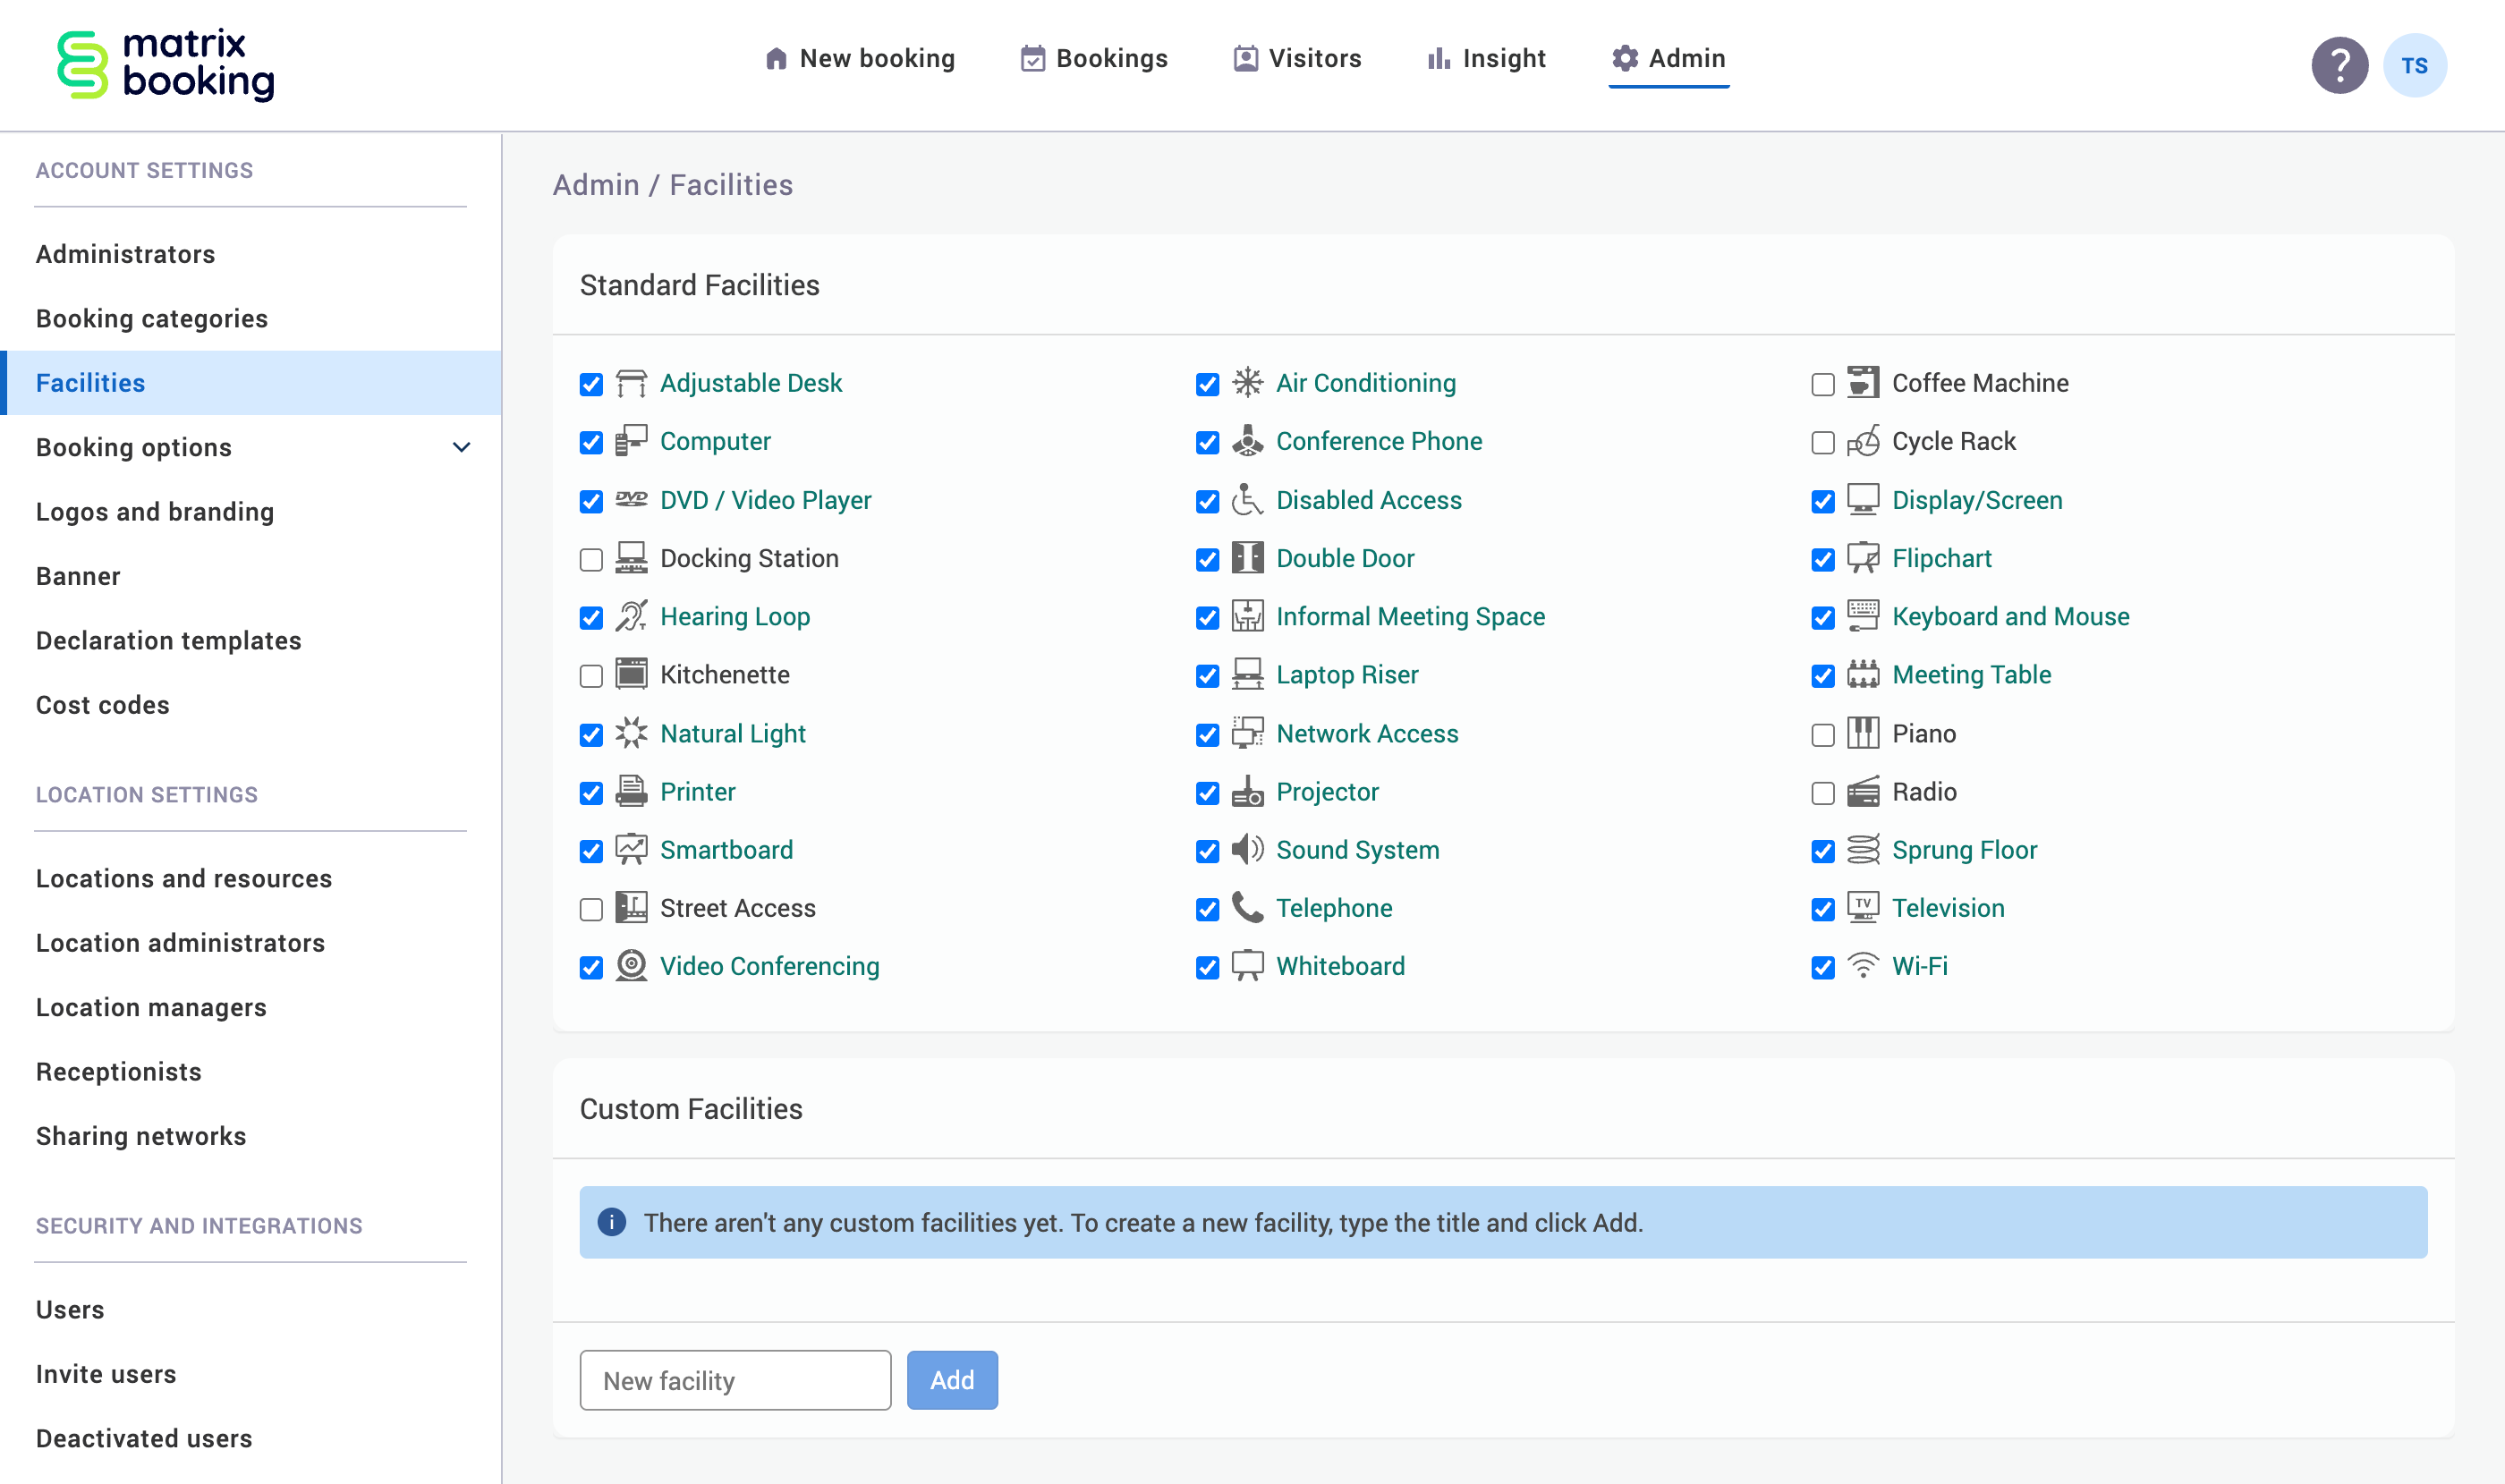
Task: Click the Matrix Booking logo
Action: tap(166, 66)
